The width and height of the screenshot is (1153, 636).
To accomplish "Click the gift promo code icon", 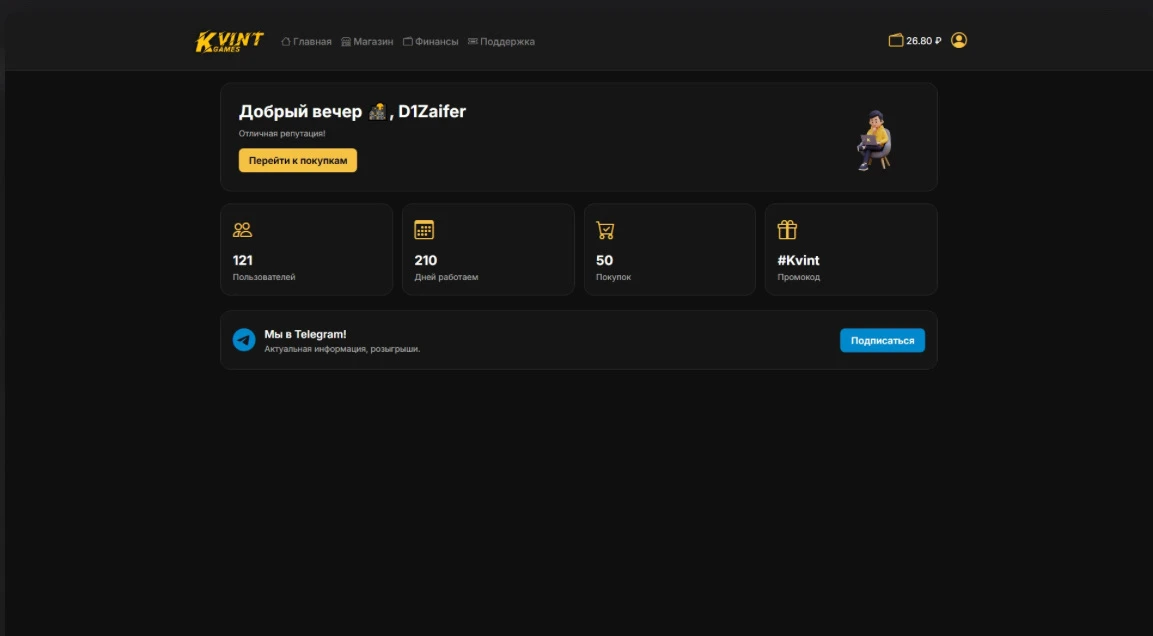I will [x=787, y=230].
